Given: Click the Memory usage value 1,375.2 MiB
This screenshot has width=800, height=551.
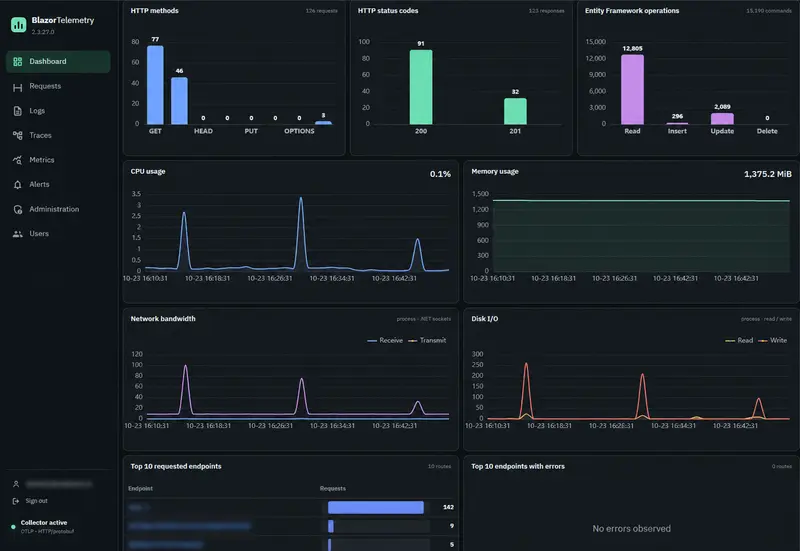Looking at the screenshot, I should pyautogui.click(x=768, y=174).
